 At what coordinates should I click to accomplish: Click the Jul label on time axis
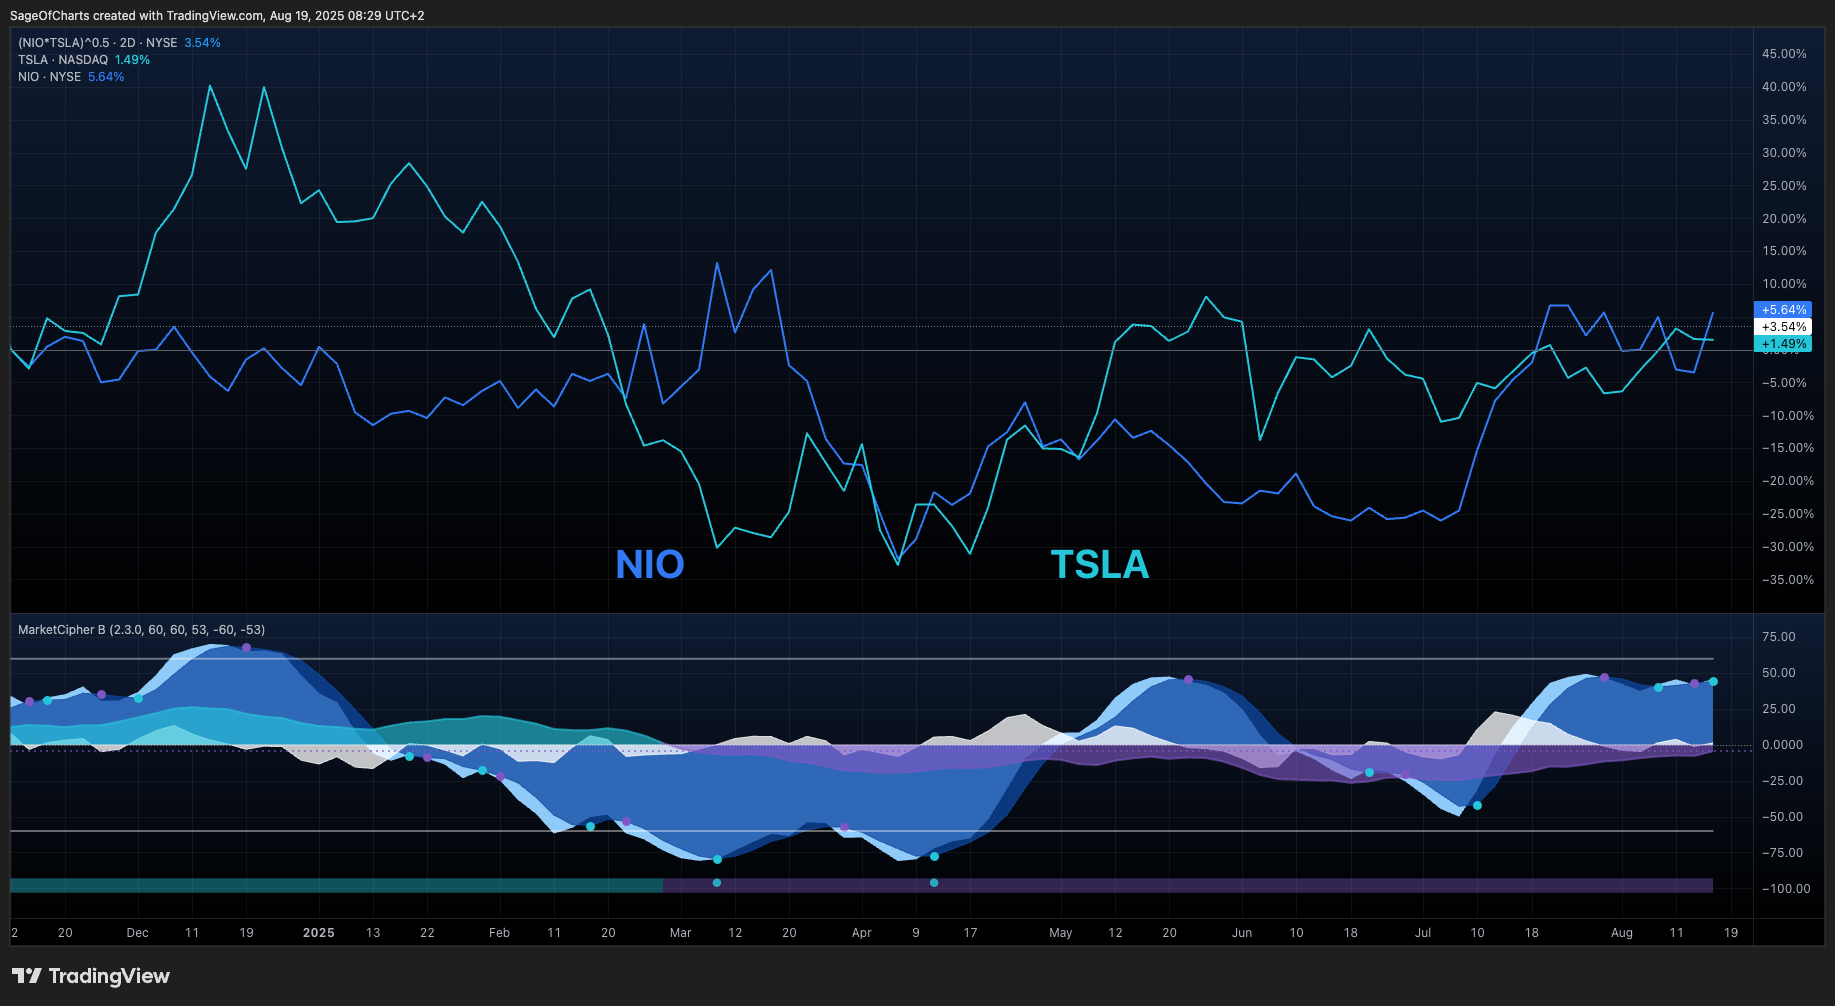tap(1423, 933)
